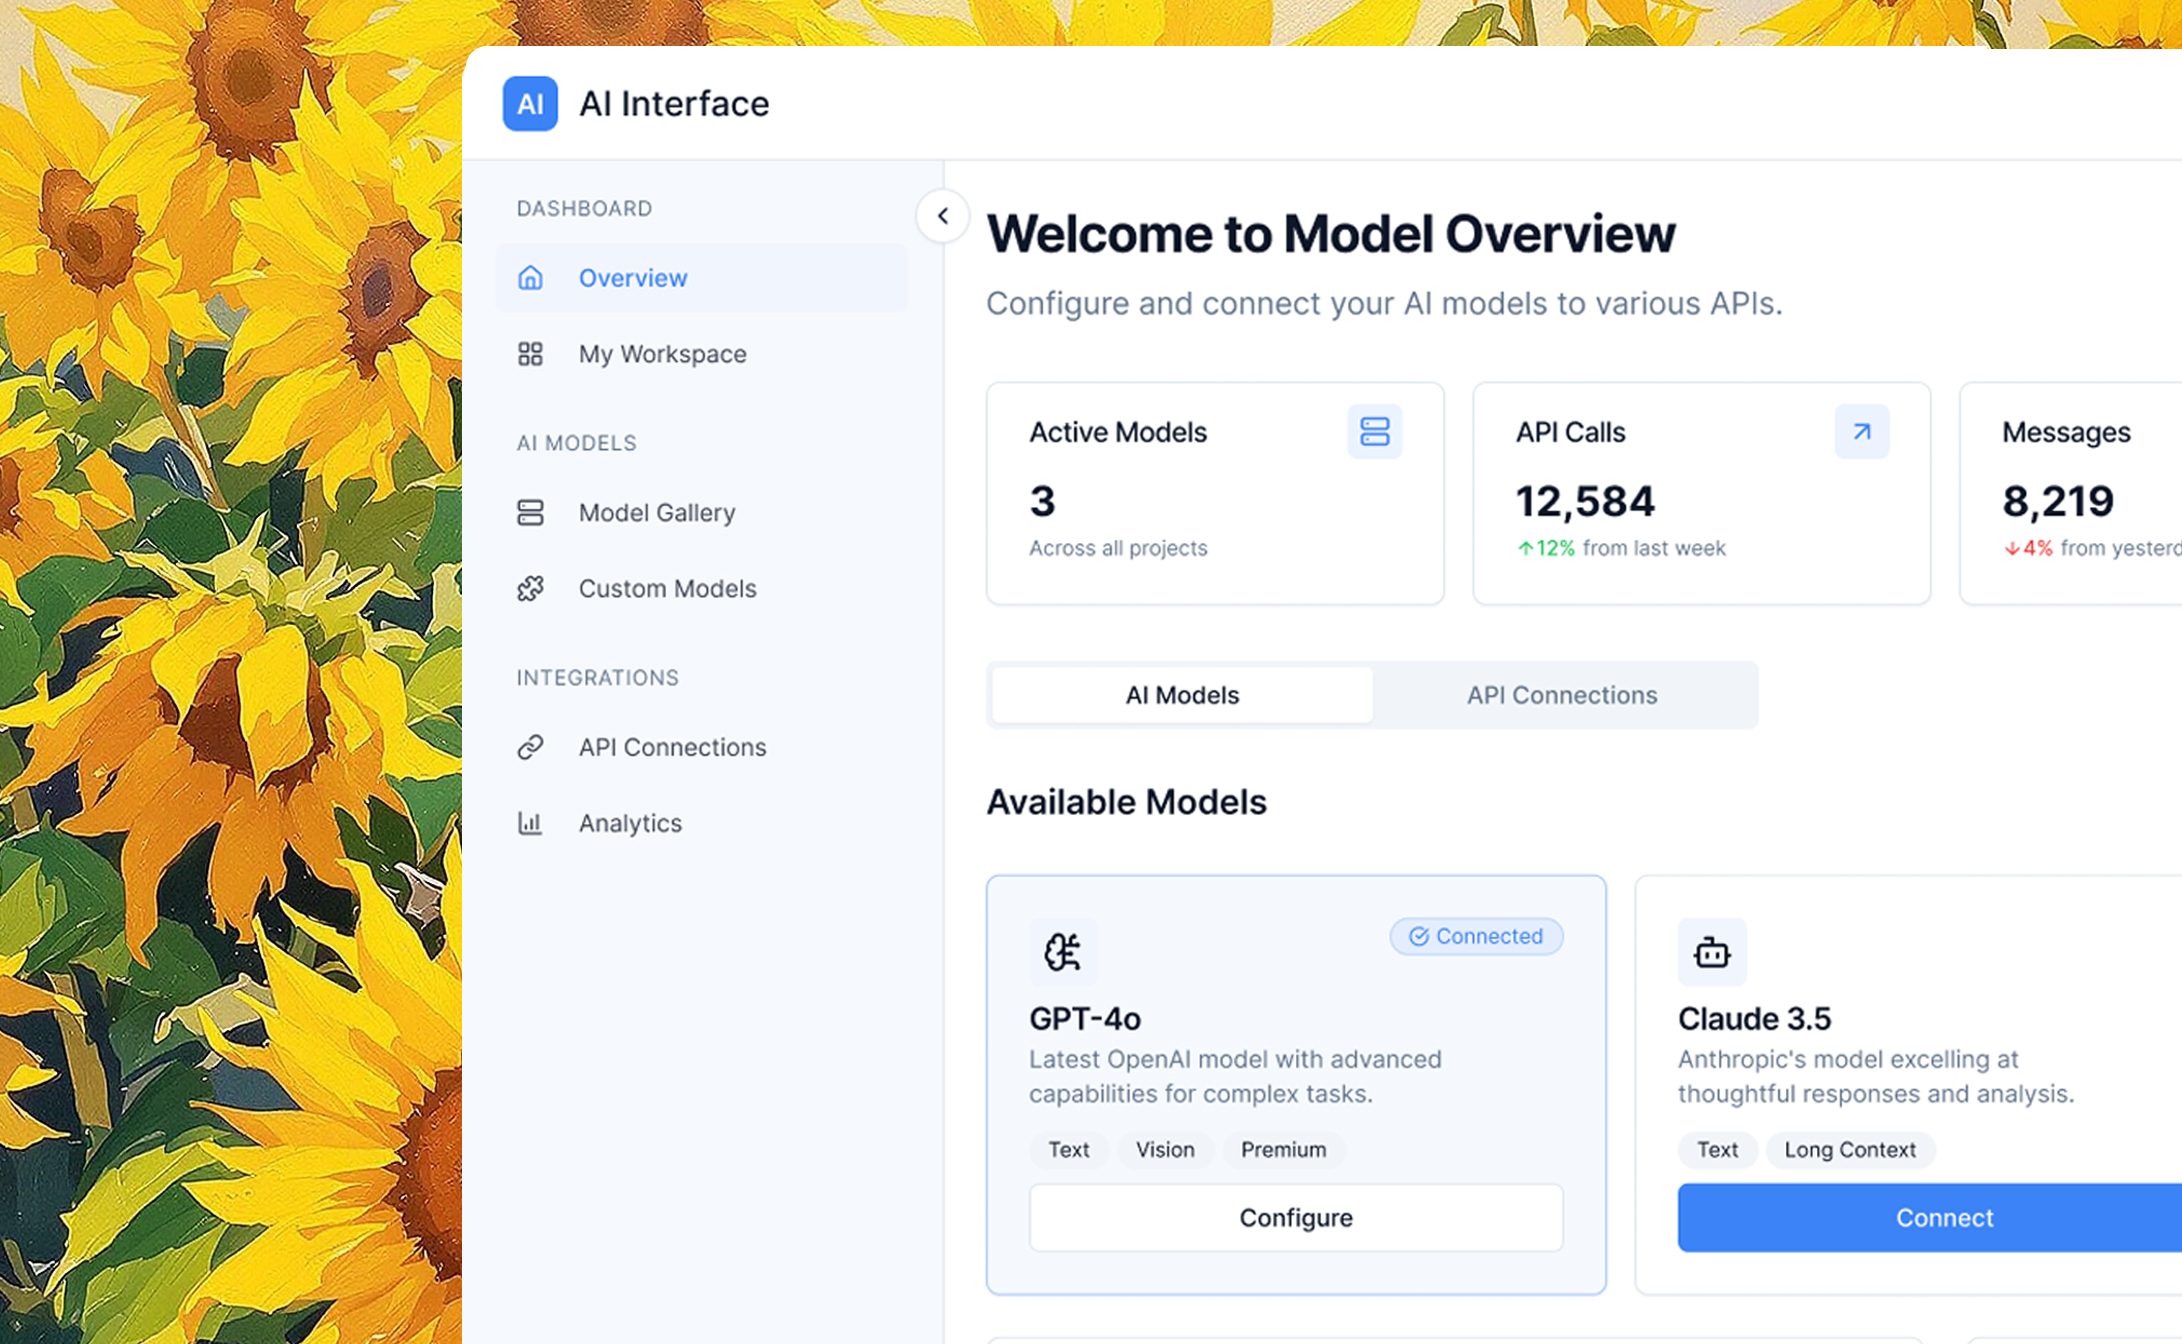
Task: Click the Configure button for GPT-4o
Action: [x=1296, y=1218]
